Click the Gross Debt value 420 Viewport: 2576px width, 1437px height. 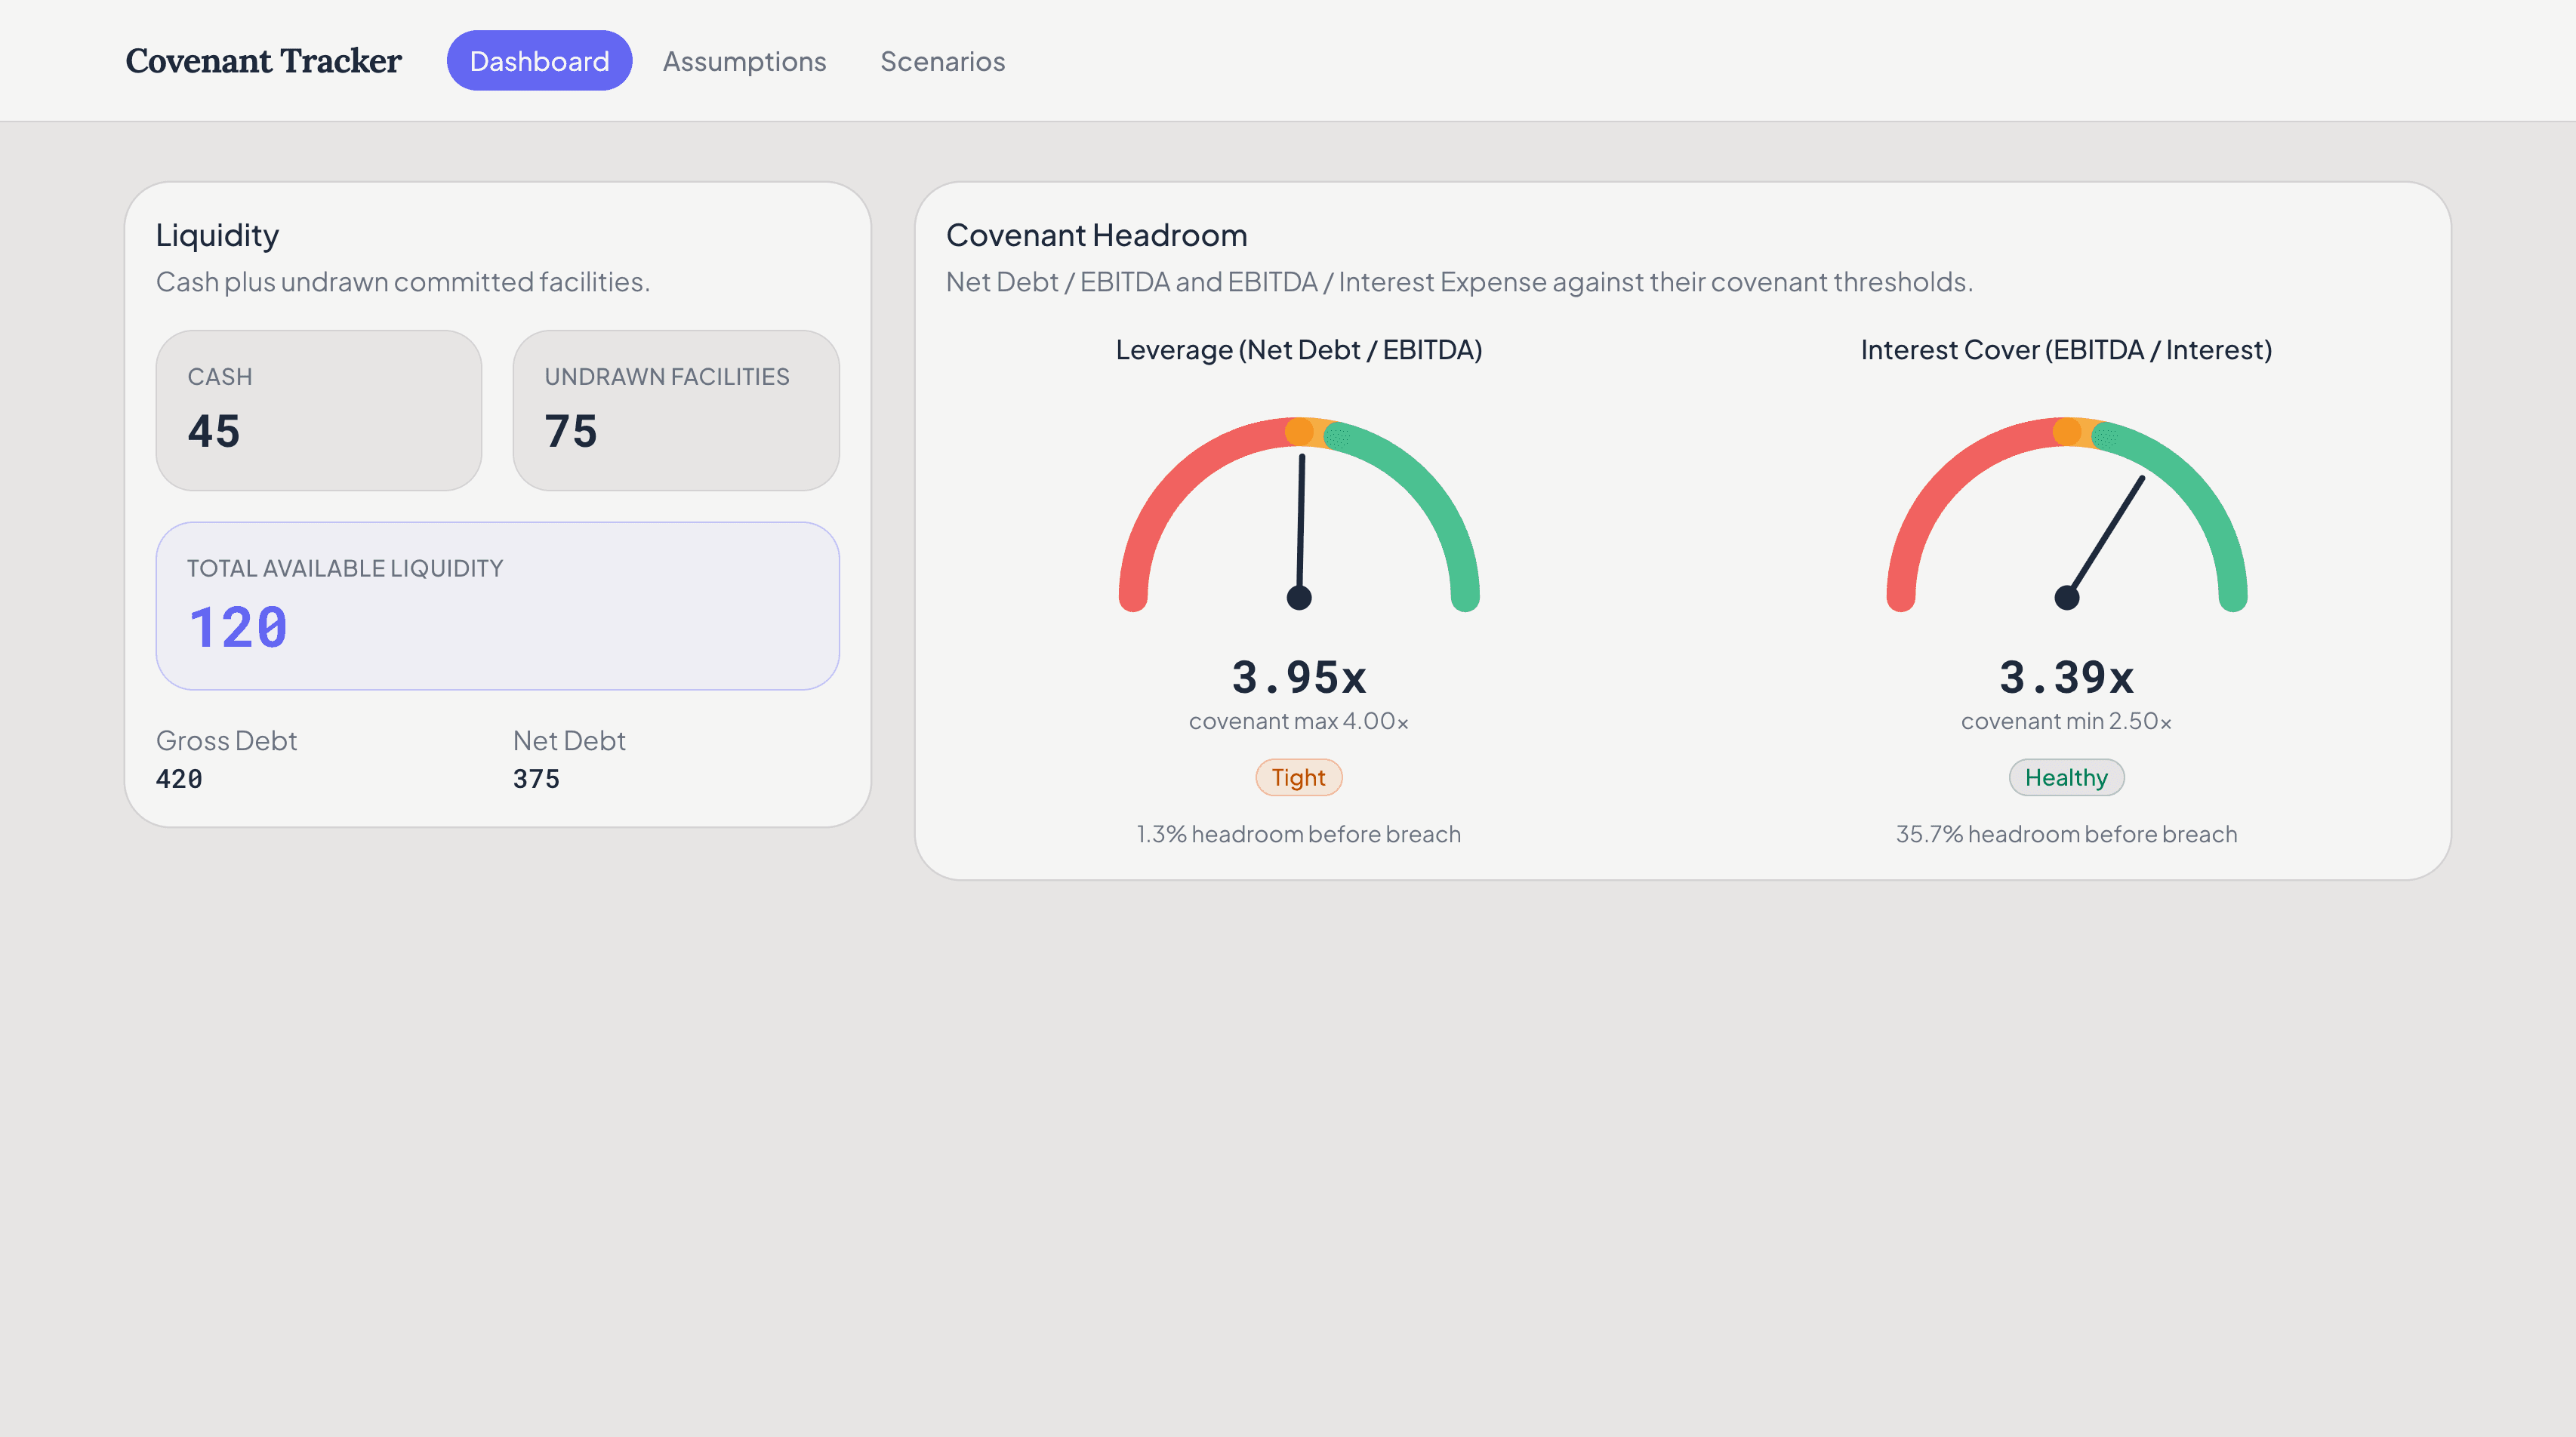(x=179, y=779)
